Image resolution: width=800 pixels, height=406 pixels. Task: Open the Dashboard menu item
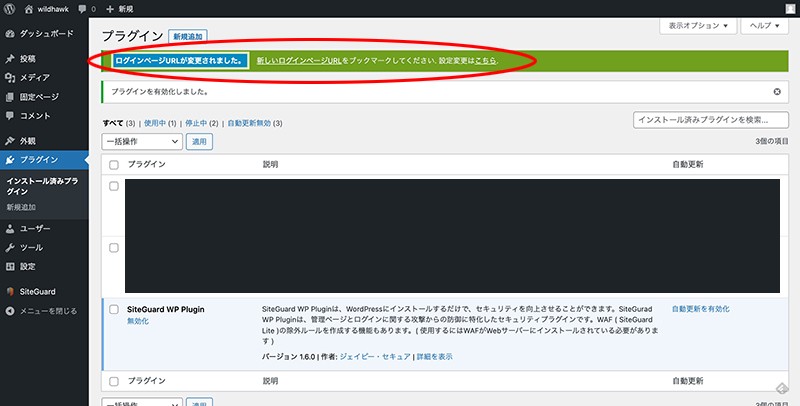[x=40, y=33]
